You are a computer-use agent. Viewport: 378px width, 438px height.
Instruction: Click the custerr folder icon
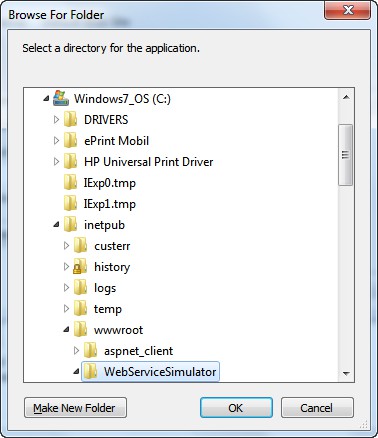[81, 246]
